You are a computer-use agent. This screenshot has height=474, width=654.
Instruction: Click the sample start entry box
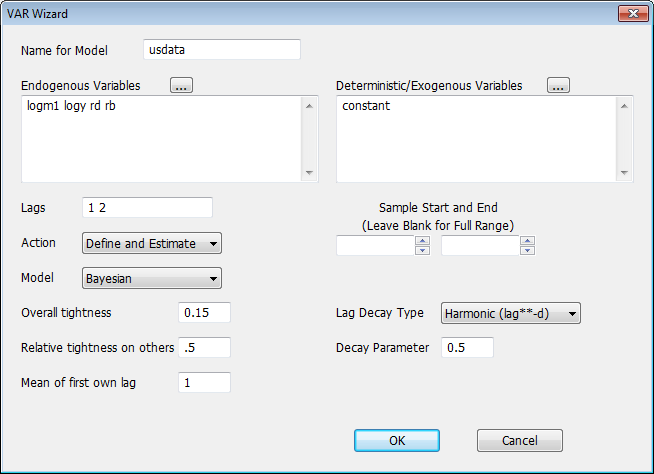pyautogui.click(x=375, y=246)
